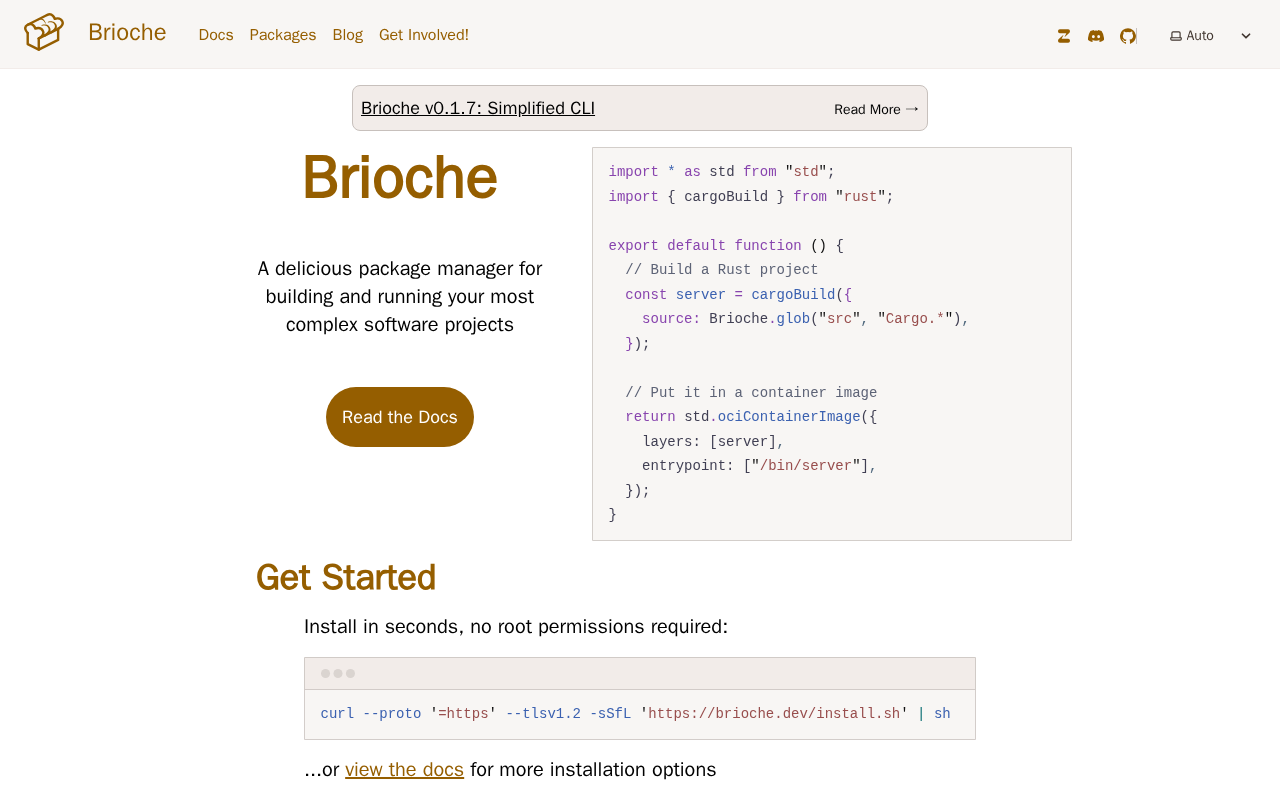1280x800 pixels.
Task: Click Read More on the banner
Action: click(x=867, y=109)
